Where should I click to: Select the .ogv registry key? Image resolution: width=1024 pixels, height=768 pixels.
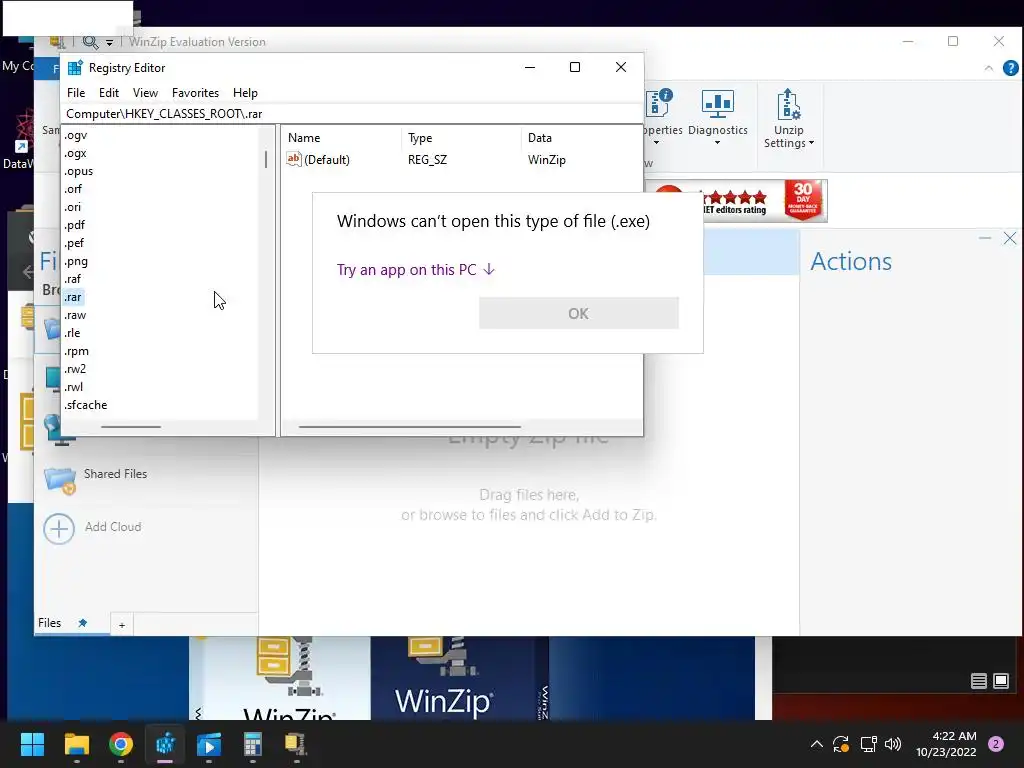pyautogui.click(x=76, y=135)
